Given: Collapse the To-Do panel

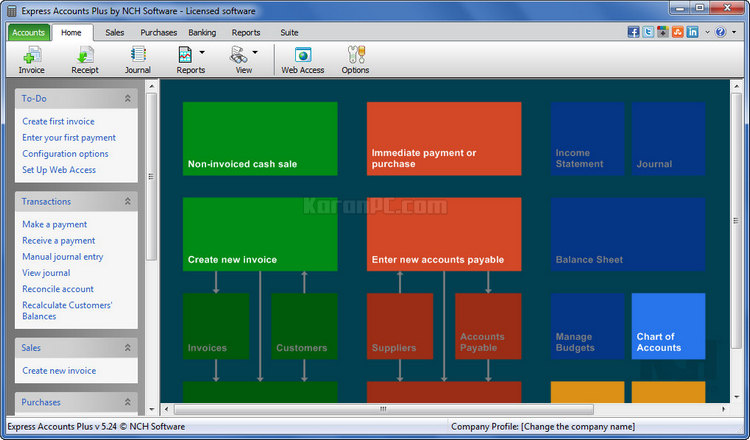Looking at the screenshot, I should [128, 98].
